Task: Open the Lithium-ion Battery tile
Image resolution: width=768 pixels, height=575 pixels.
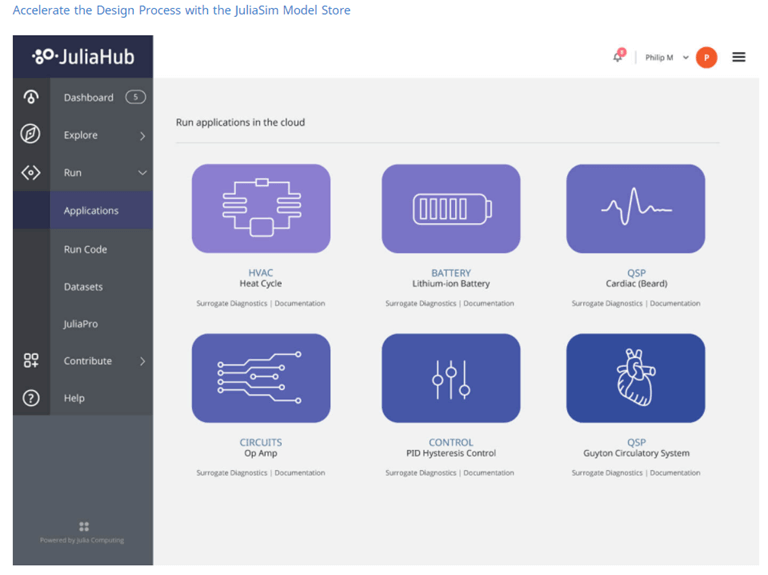Action: click(x=451, y=209)
